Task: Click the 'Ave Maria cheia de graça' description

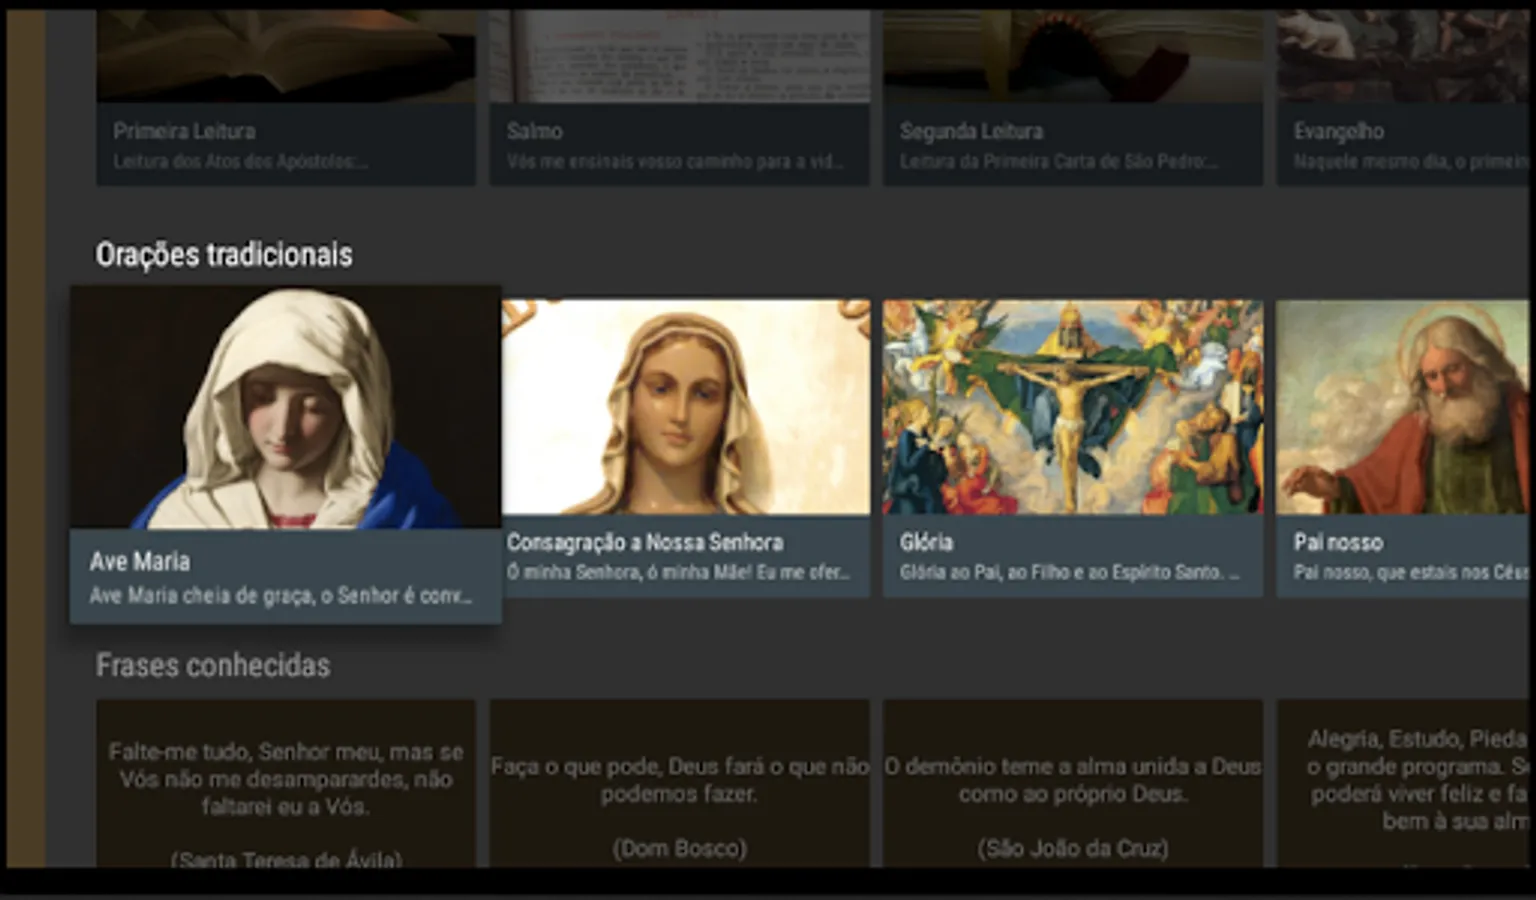Action: pyautogui.click(x=281, y=596)
